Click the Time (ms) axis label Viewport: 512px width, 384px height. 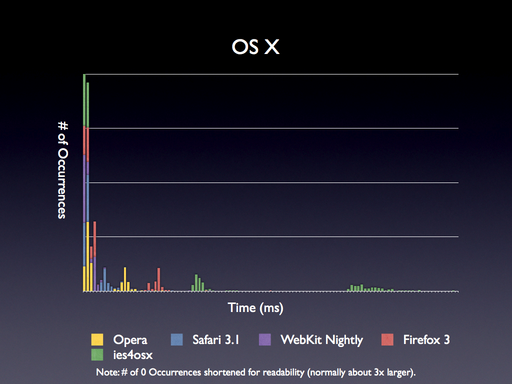256,308
